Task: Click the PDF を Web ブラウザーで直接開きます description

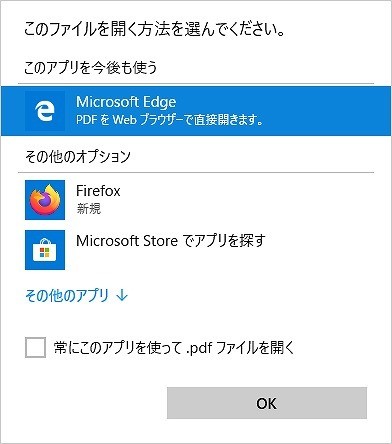Action: point(169,120)
